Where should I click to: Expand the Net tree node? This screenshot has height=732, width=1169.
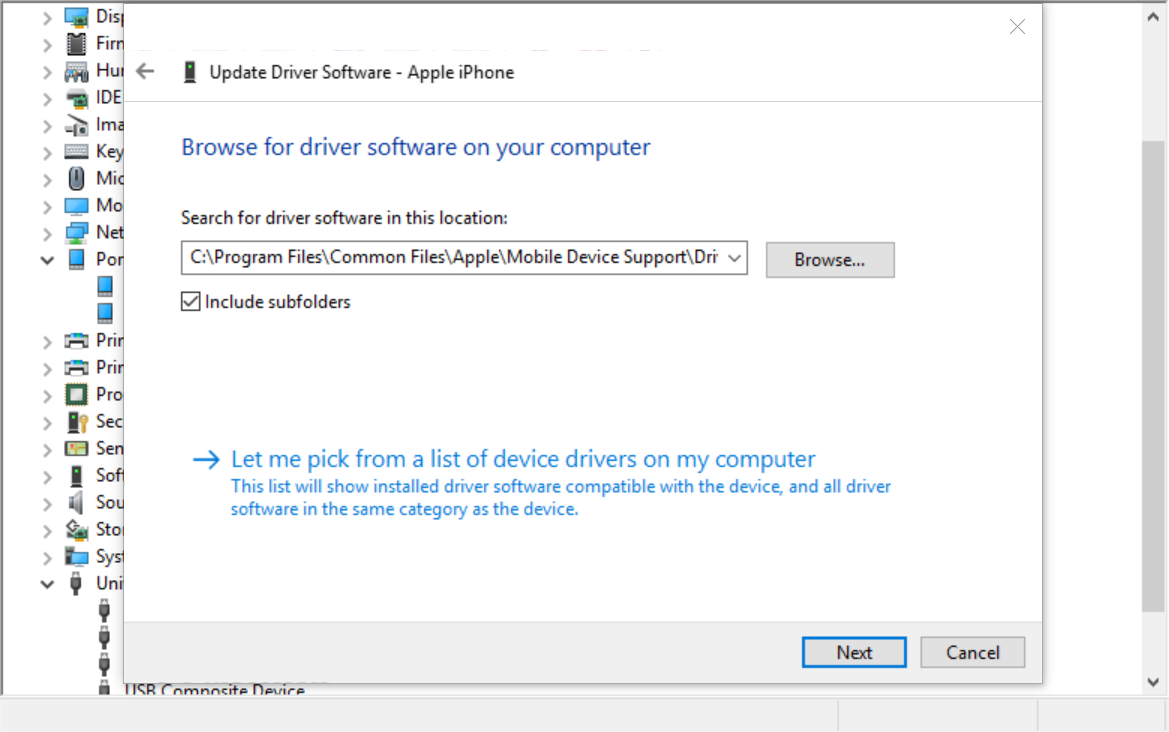(x=47, y=233)
